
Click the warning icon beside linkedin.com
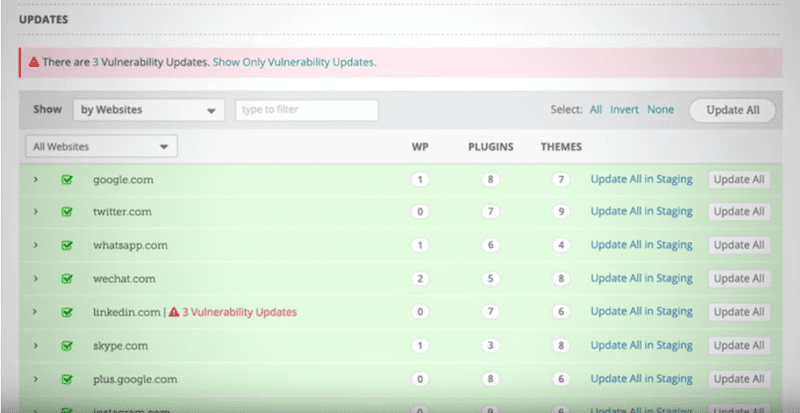pos(174,311)
